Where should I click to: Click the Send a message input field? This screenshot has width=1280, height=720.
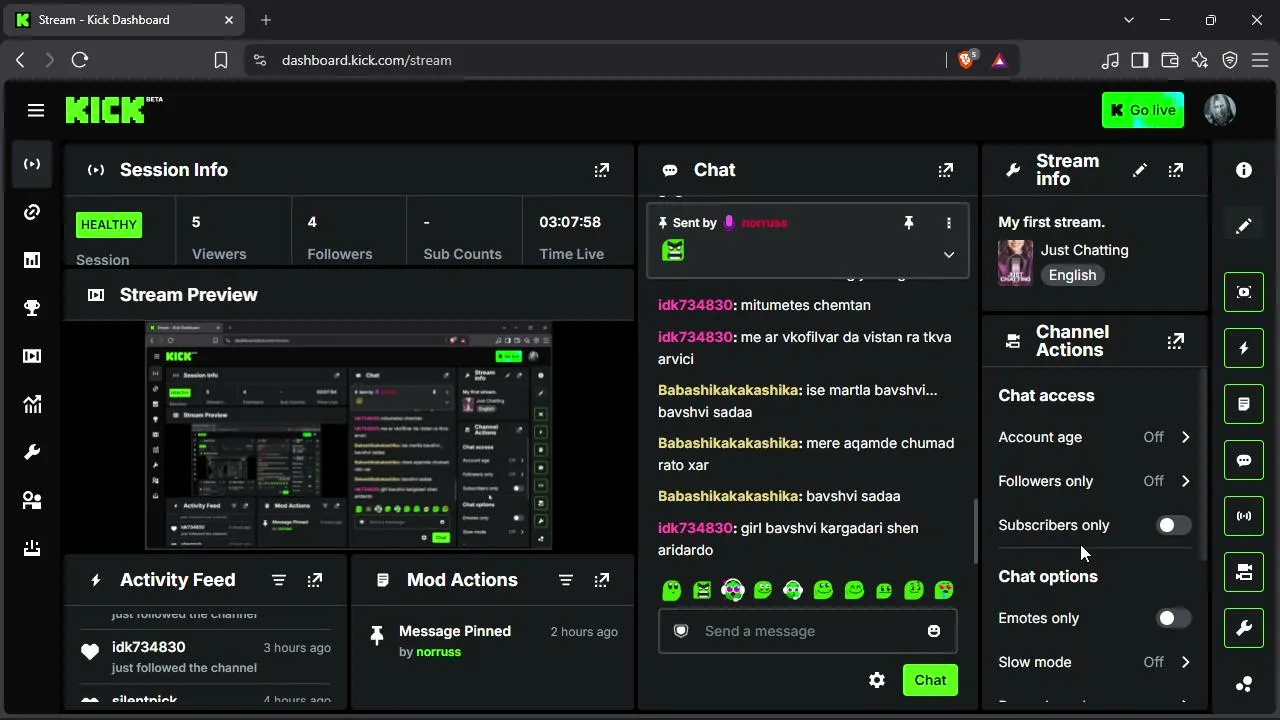pyautogui.click(x=807, y=631)
